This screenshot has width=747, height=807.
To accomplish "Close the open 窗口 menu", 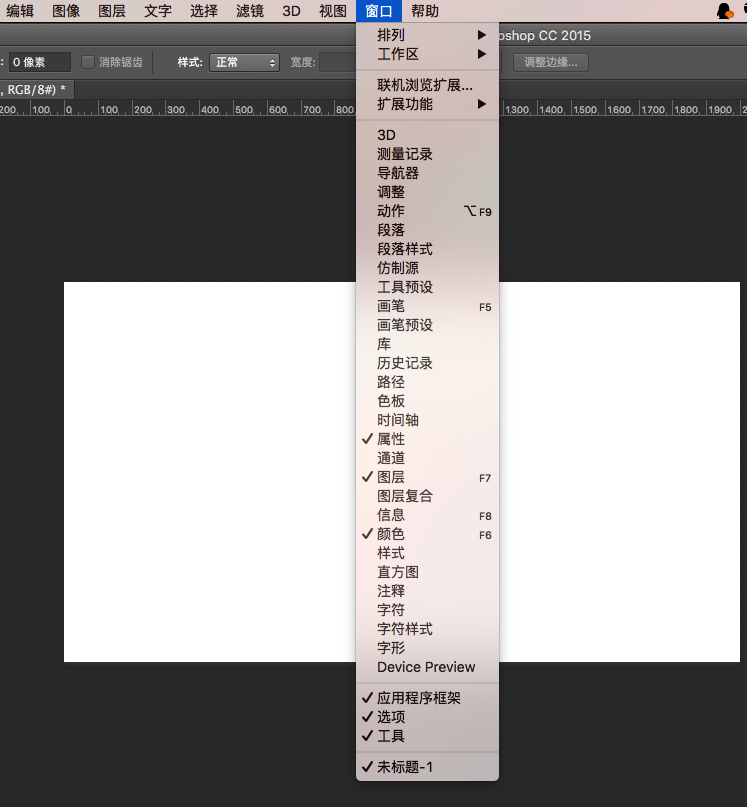I will click(x=379, y=11).
